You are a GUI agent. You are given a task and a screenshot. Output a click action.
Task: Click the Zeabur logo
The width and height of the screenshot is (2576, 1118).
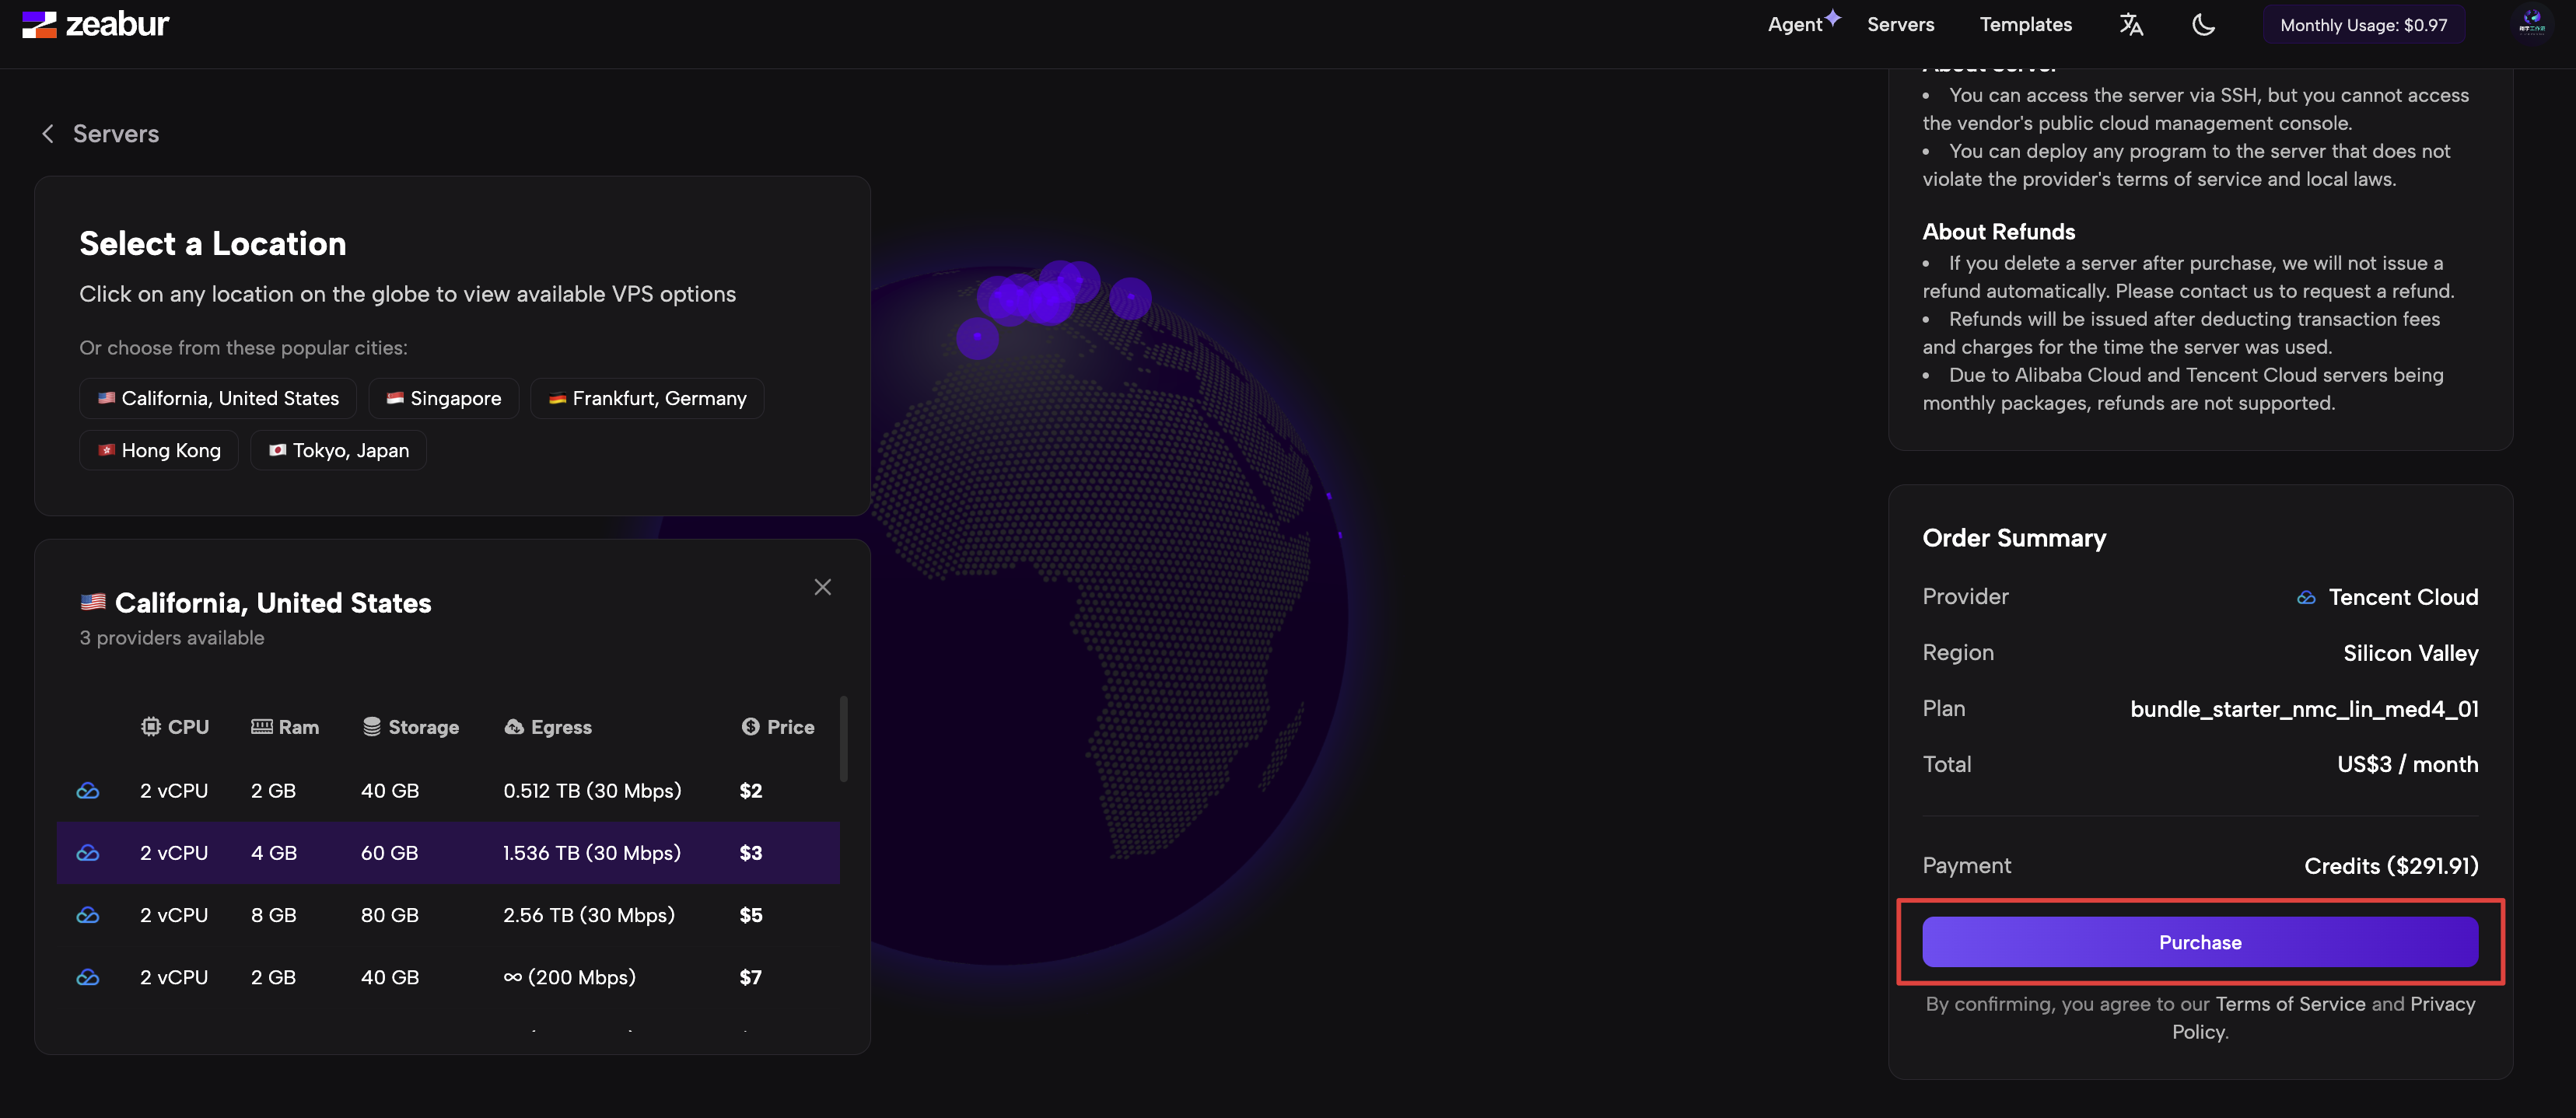click(96, 24)
